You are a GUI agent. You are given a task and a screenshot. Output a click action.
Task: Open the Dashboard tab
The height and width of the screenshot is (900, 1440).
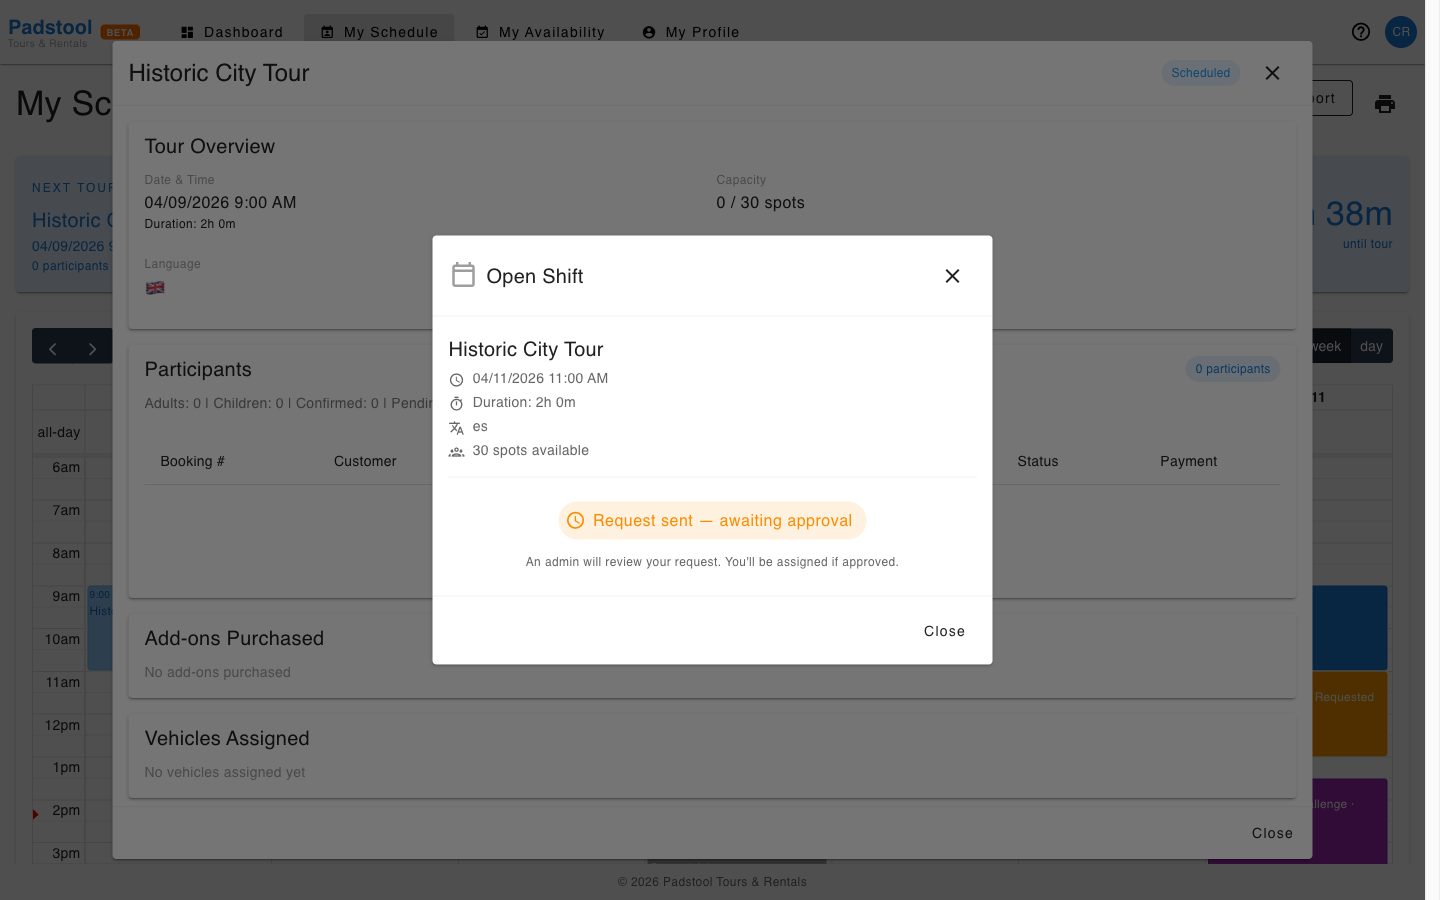click(x=232, y=32)
